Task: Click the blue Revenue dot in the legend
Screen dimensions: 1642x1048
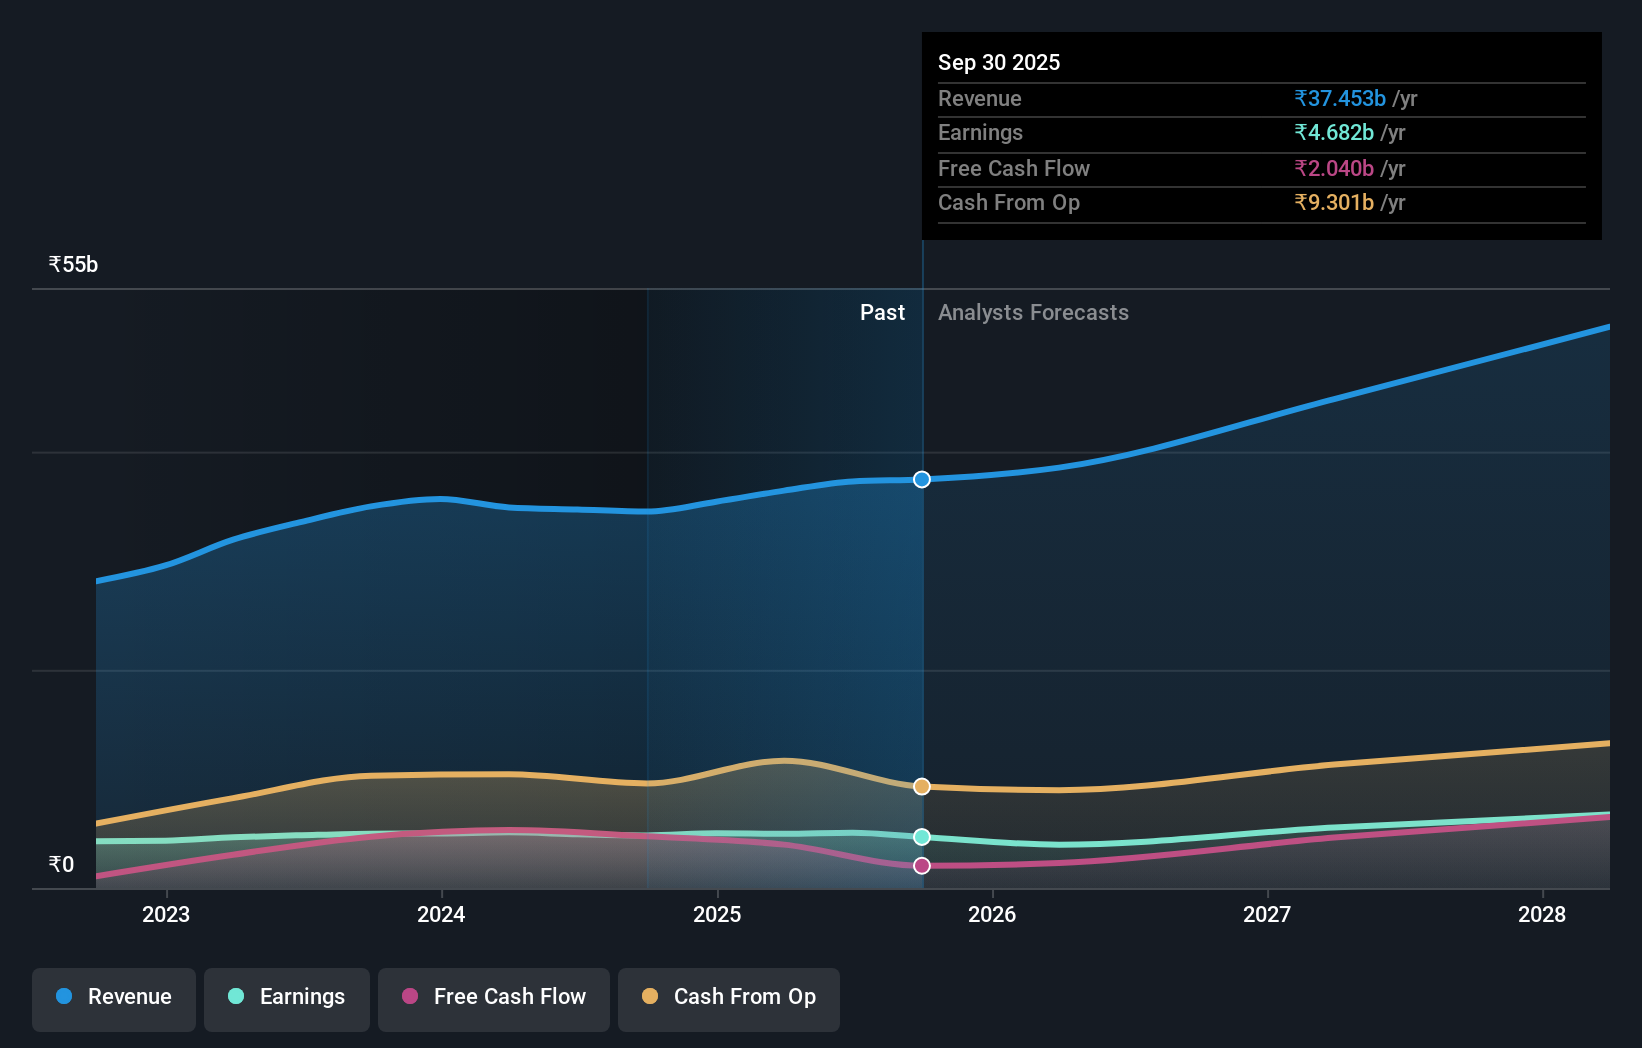Action: click(64, 997)
